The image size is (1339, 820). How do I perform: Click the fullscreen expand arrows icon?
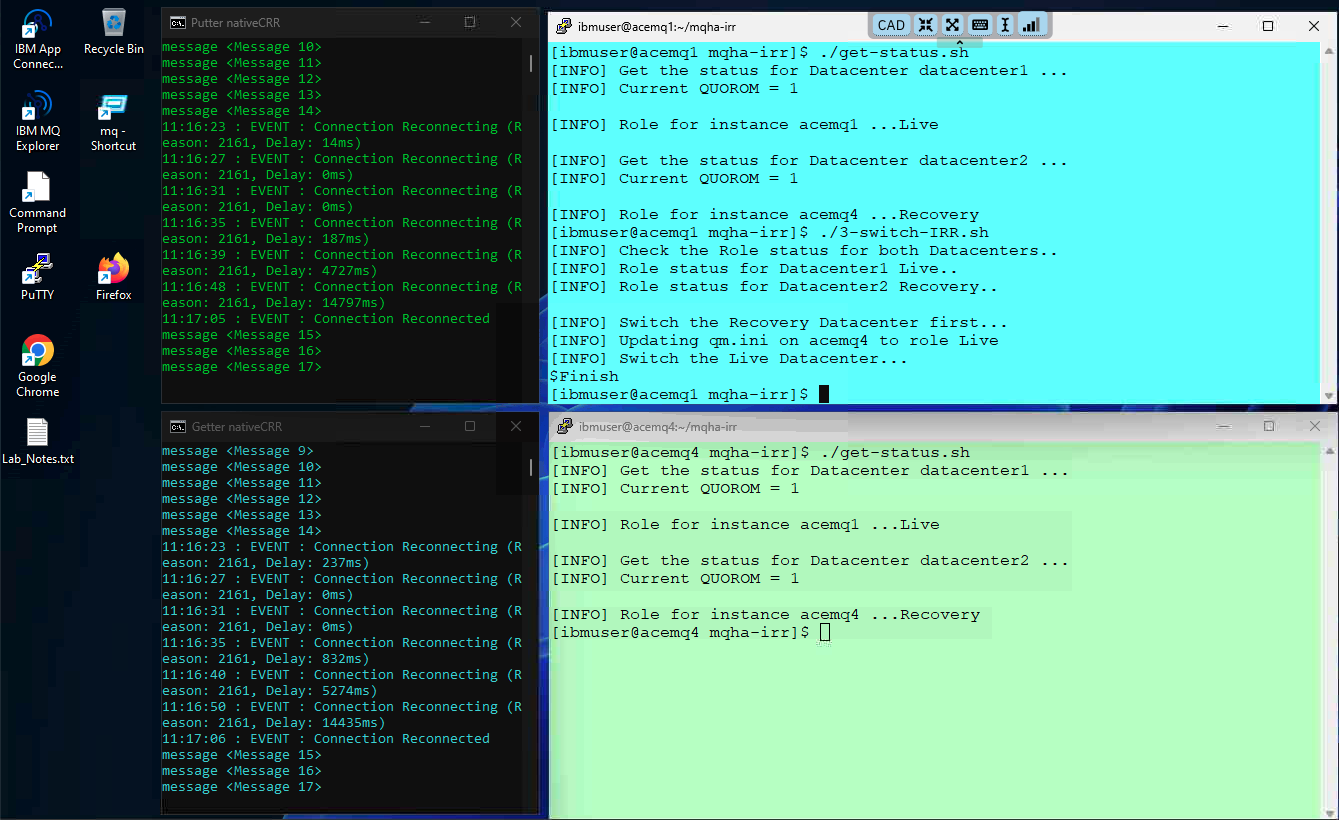pos(953,25)
